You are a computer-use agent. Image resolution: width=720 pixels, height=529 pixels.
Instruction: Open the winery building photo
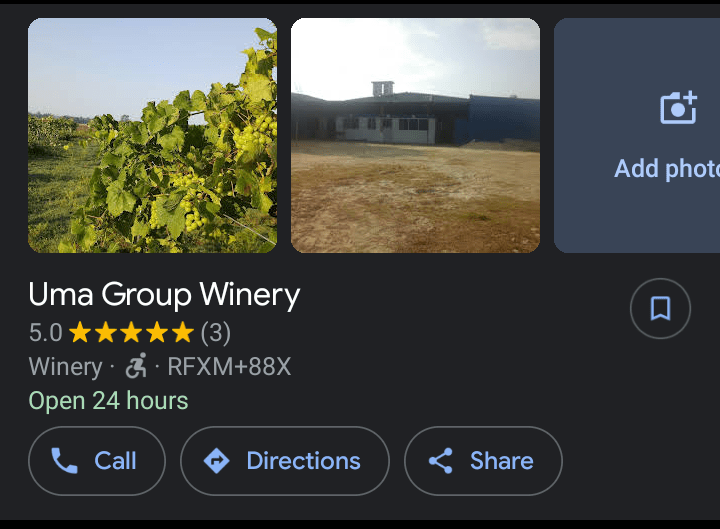pos(416,135)
